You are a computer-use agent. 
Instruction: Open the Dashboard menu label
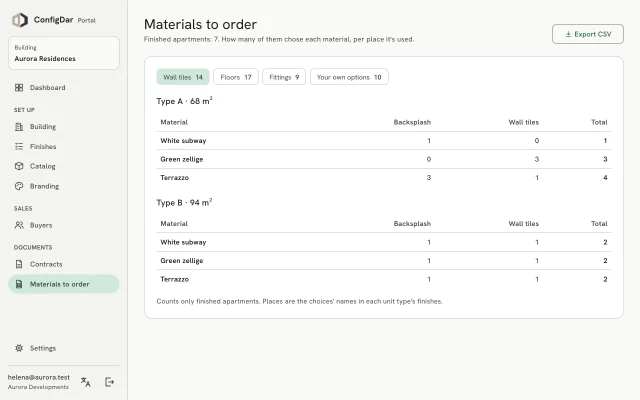(47, 87)
